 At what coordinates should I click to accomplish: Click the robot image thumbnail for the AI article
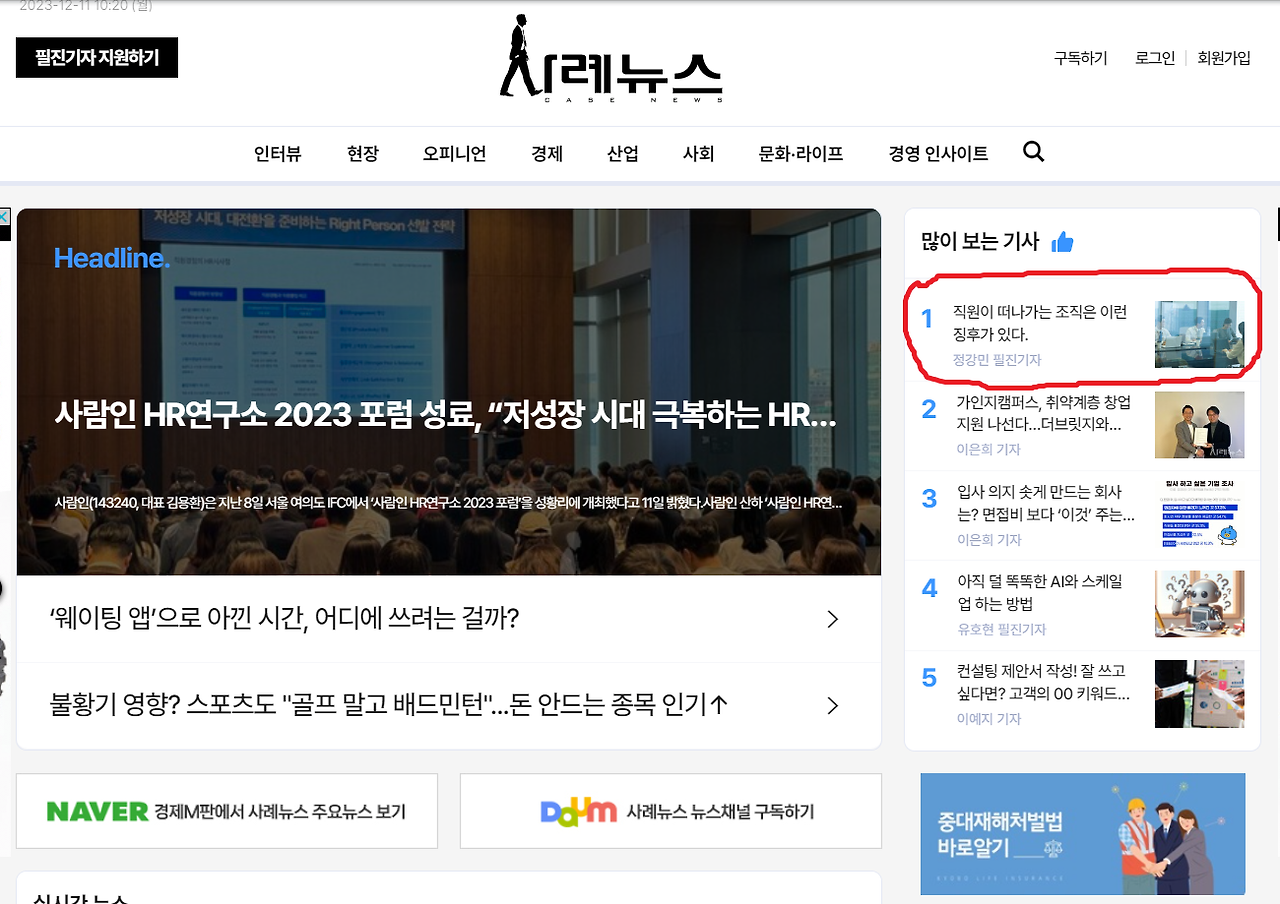pyautogui.click(x=1199, y=604)
